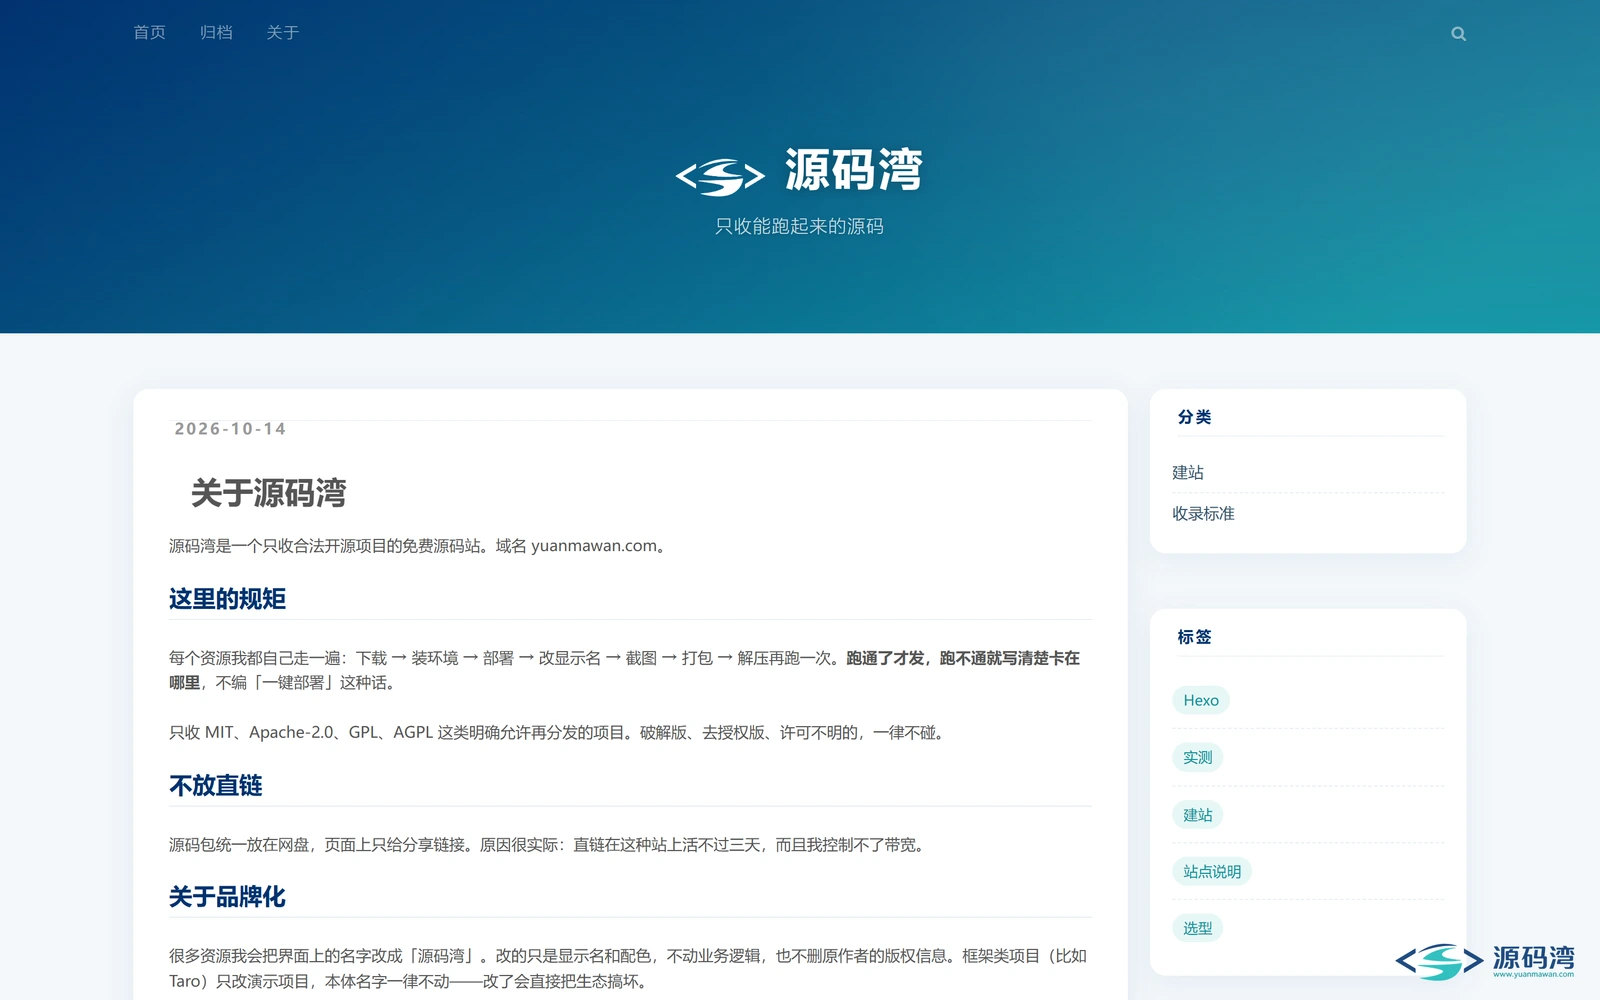Click the tagline 只收能跑起来的源码
The width and height of the screenshot is (1600, 1000).
[799, 227]
